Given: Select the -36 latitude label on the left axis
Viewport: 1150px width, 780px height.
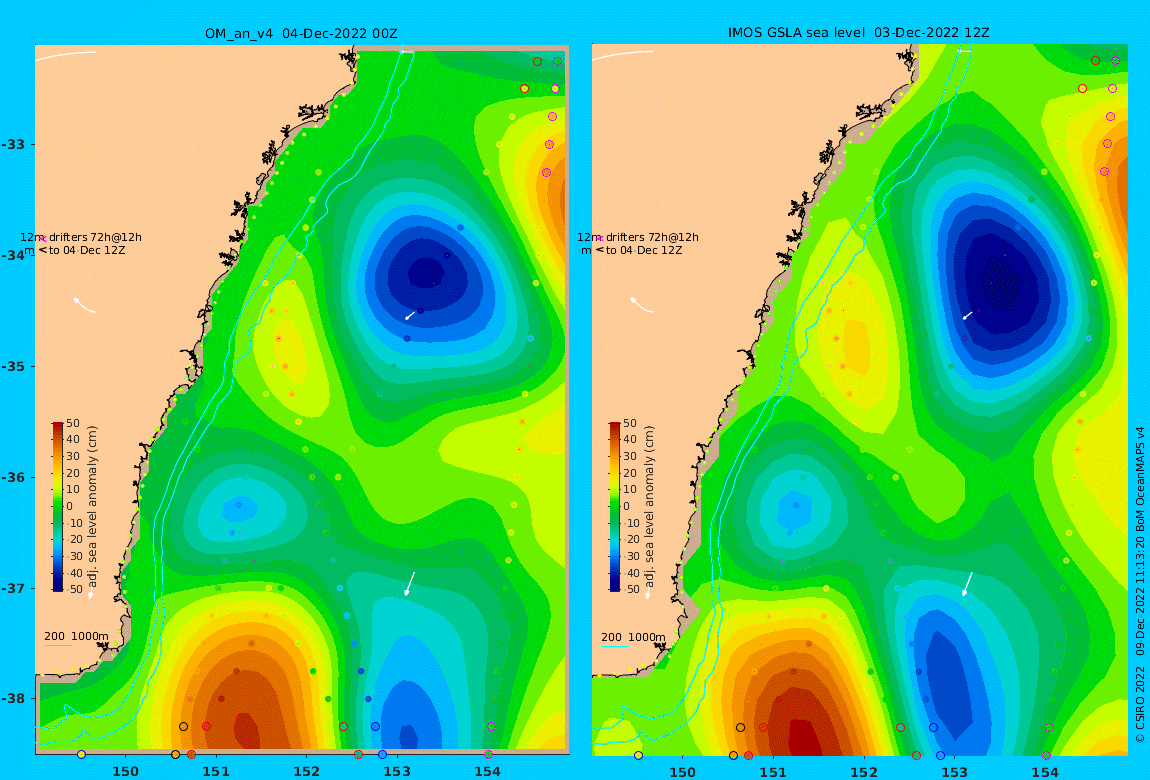Looking at the screenshot, I should pos(12,477).
